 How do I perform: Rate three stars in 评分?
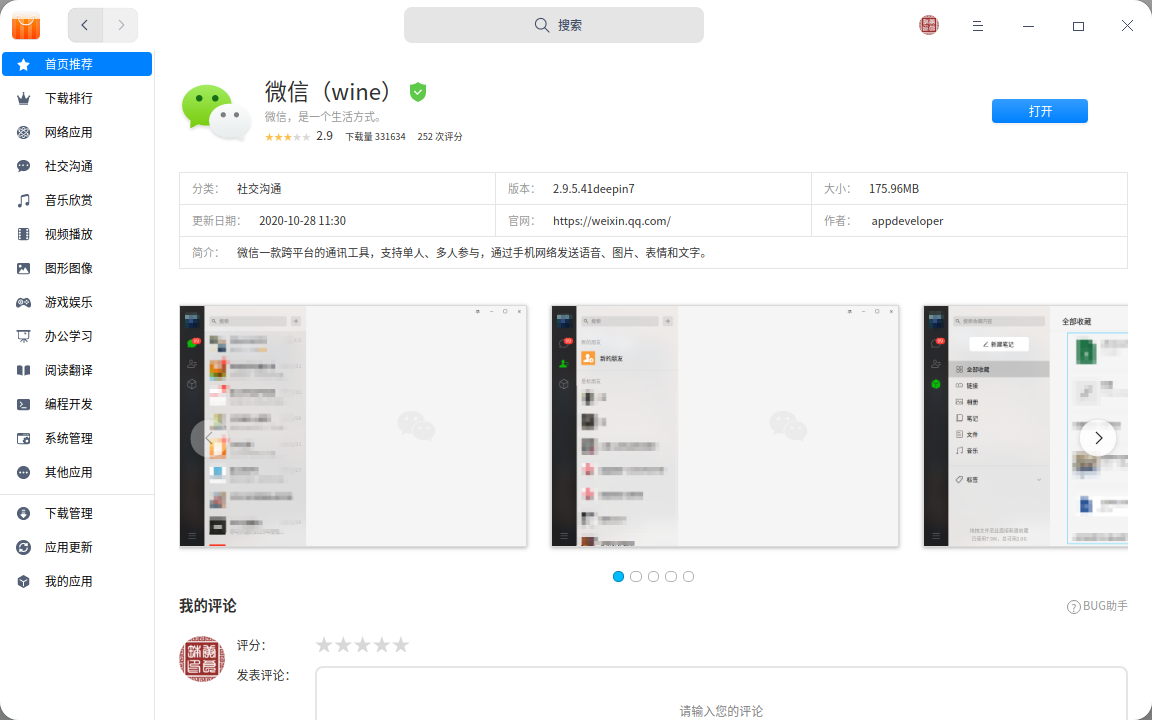(x=362, y=645)
